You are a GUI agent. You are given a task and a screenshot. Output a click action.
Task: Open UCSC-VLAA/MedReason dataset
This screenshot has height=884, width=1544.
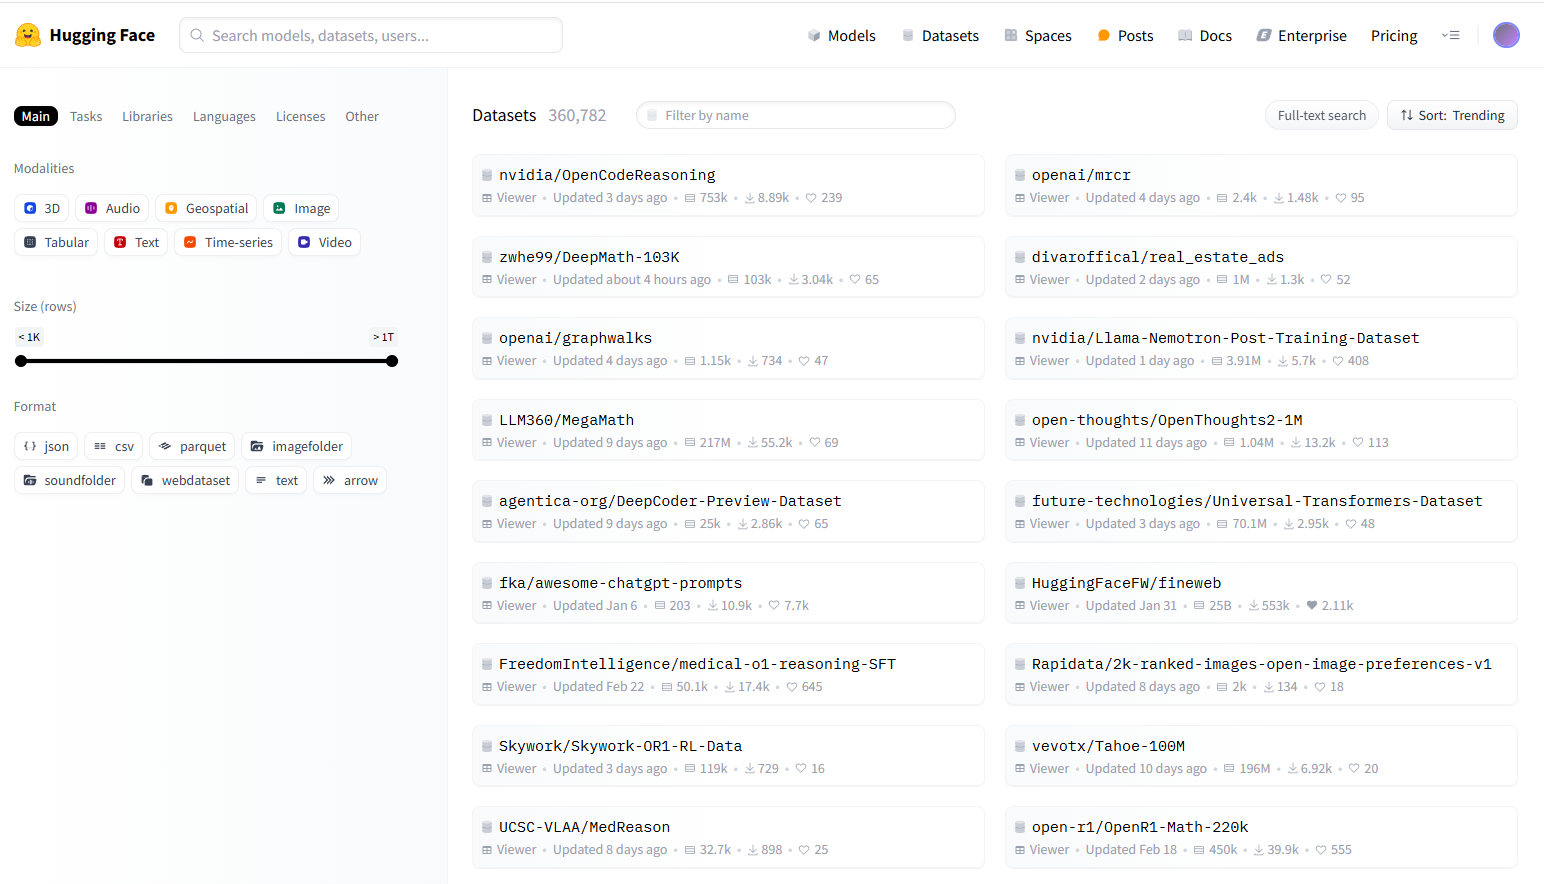728,837
